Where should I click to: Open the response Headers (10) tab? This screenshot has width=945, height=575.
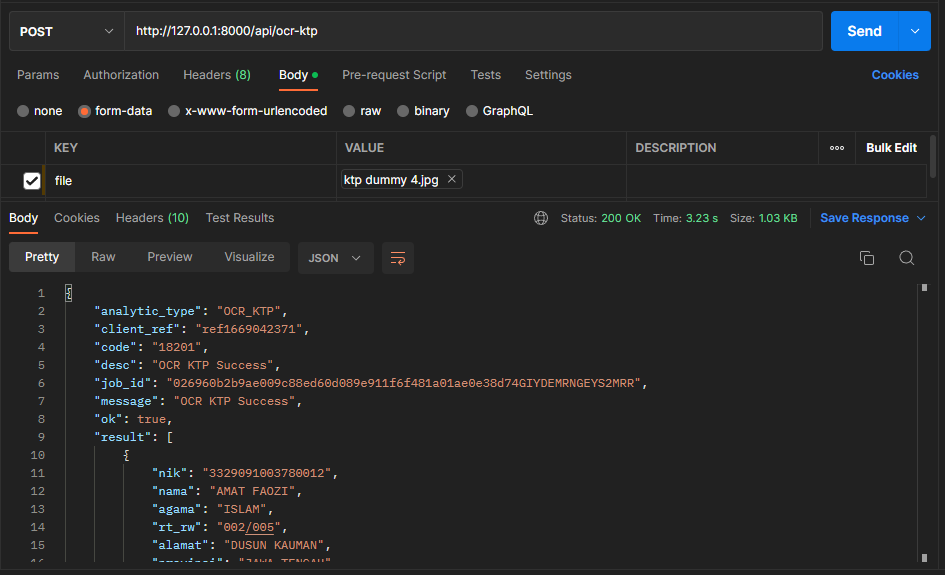click(x=152, y=218)
